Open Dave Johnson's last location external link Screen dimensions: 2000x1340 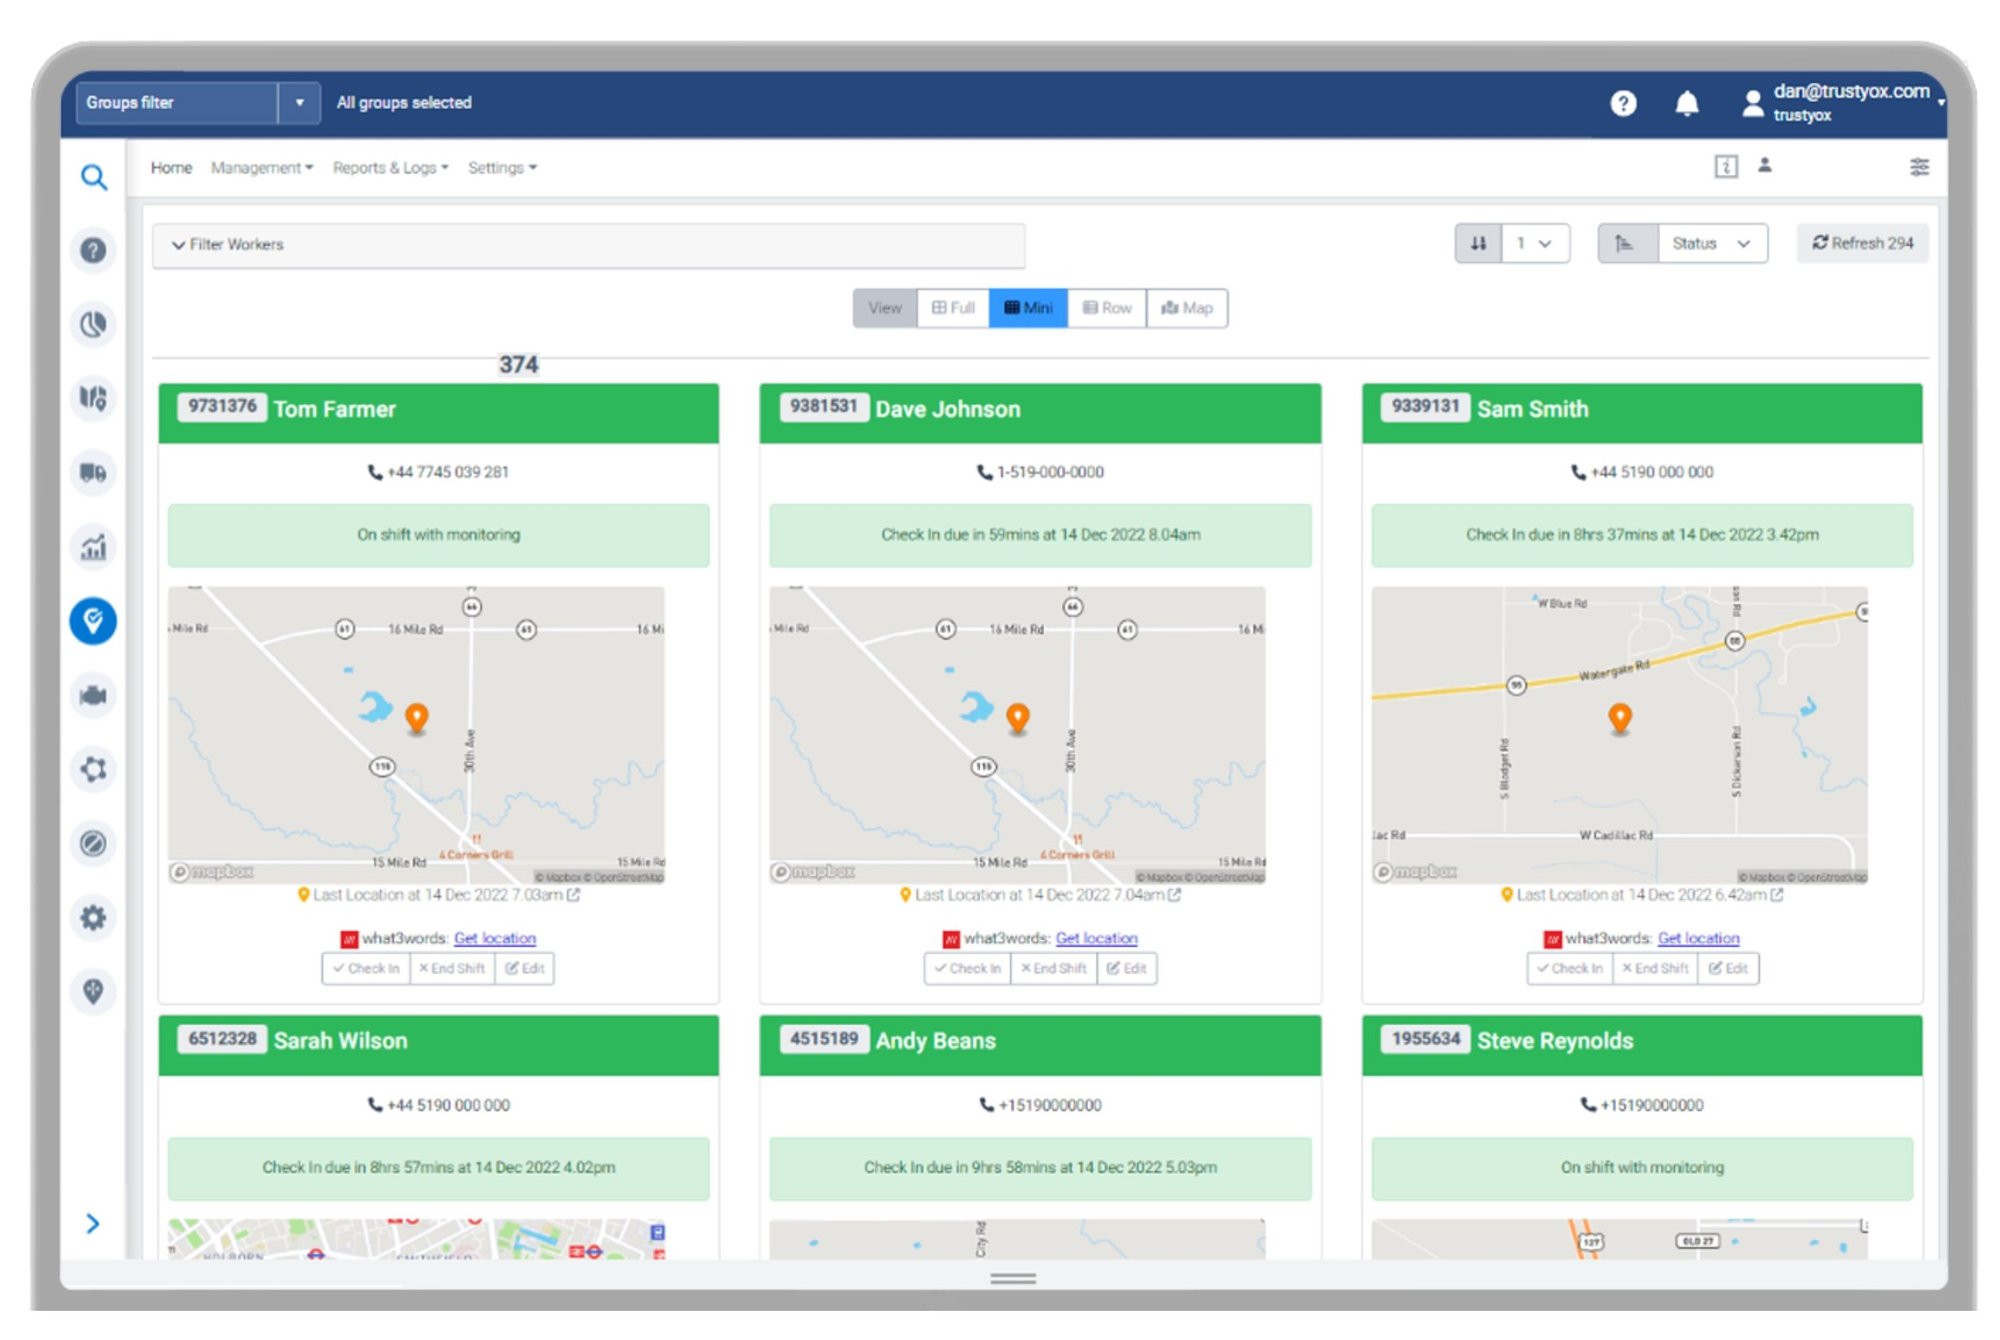pos(1175,895)
